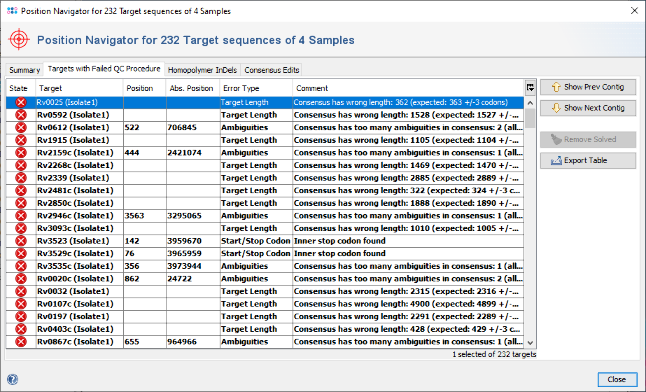Click the red error icon for Rv0403c
Viewport: 646px width, 392px height.
21,329
